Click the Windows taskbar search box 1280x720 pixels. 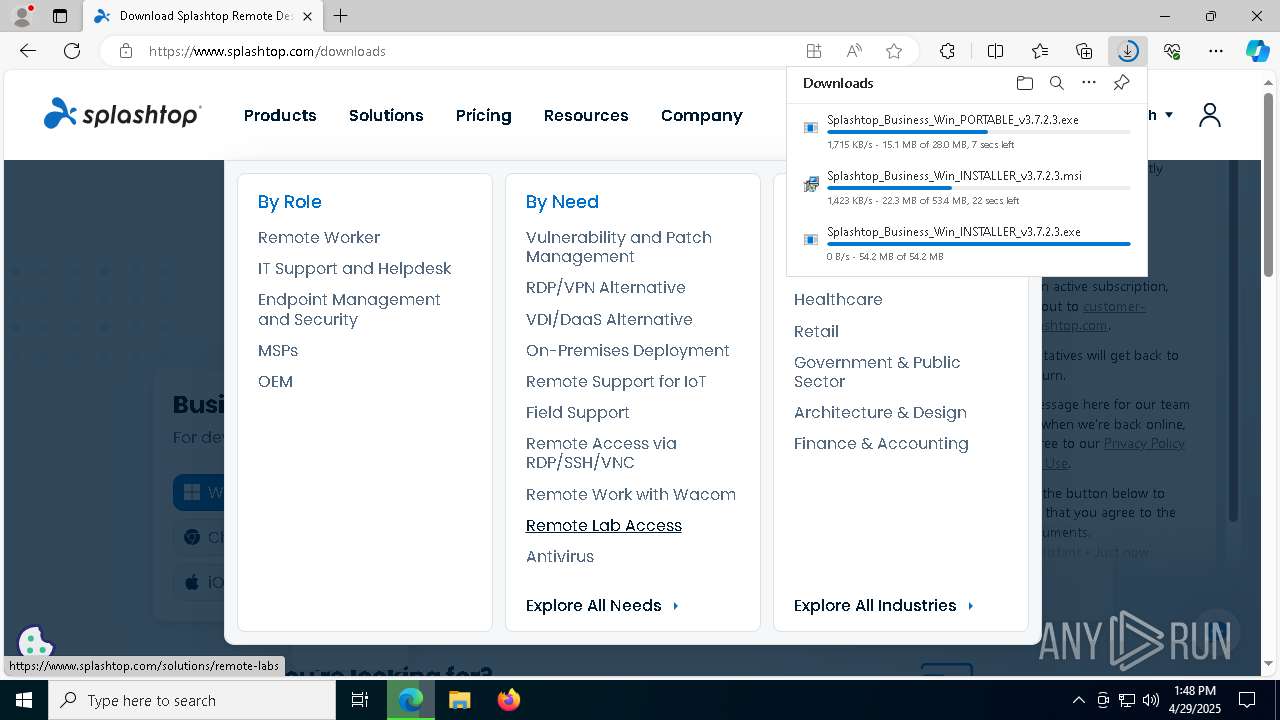(x=192, y=700)
